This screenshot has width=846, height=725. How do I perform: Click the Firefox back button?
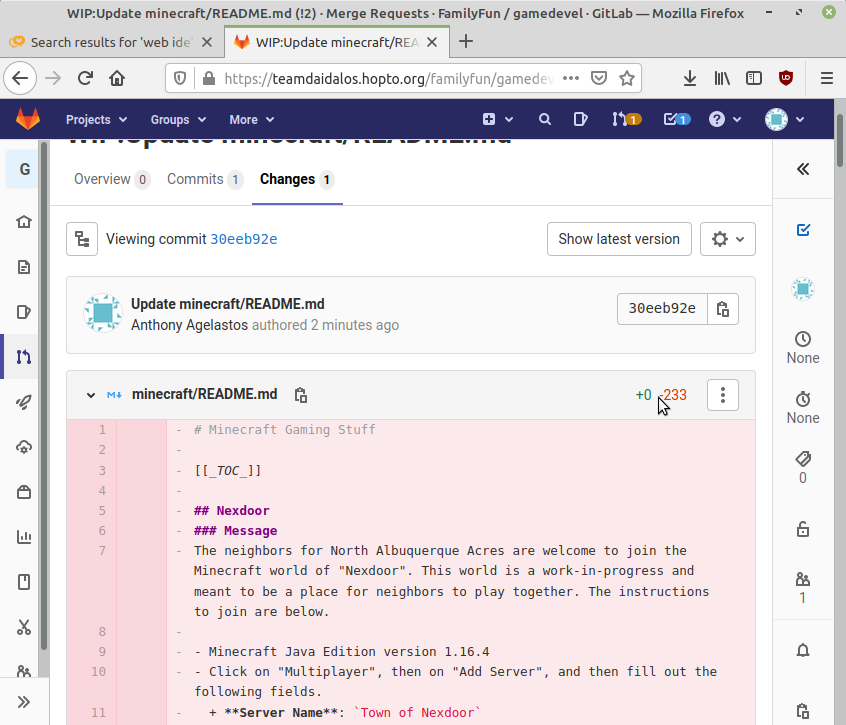click(x=21, y=79)
